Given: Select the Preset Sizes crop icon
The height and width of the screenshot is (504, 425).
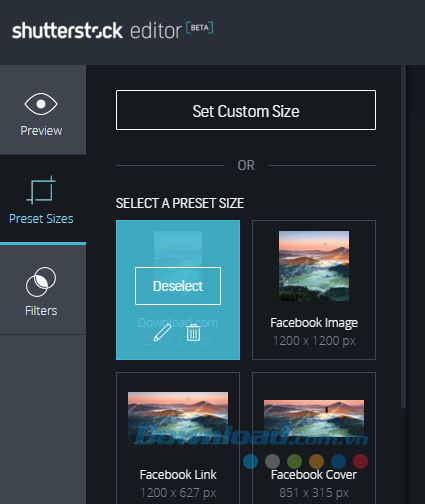Looking at the screenshot, I should [x=41, y=190].
